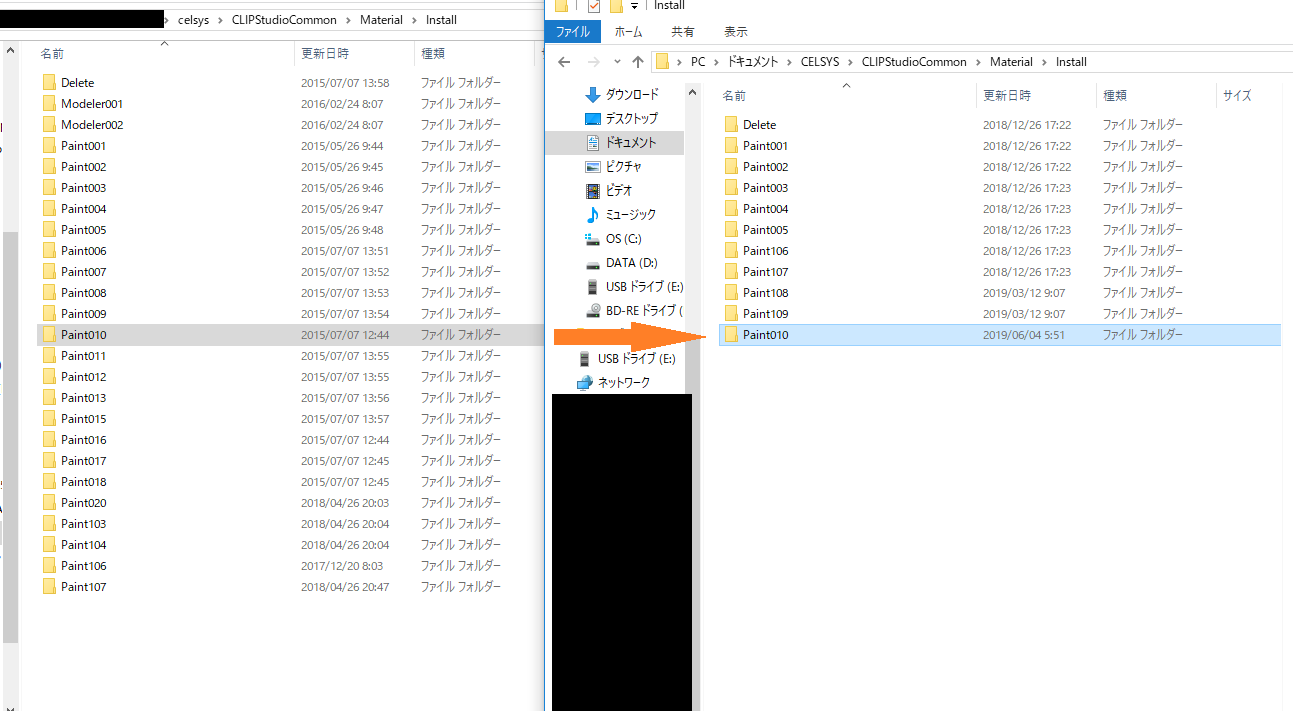1293x711 pixels.
Task: Click PC in the front window address bar
Action: point(698,62)
